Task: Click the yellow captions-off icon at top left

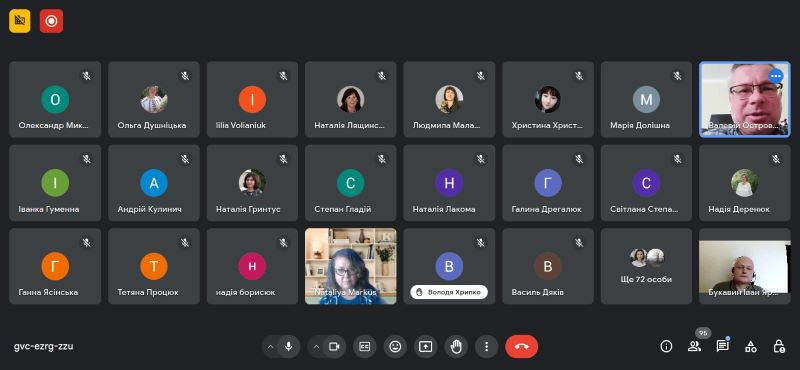Action: pos(19,21)
